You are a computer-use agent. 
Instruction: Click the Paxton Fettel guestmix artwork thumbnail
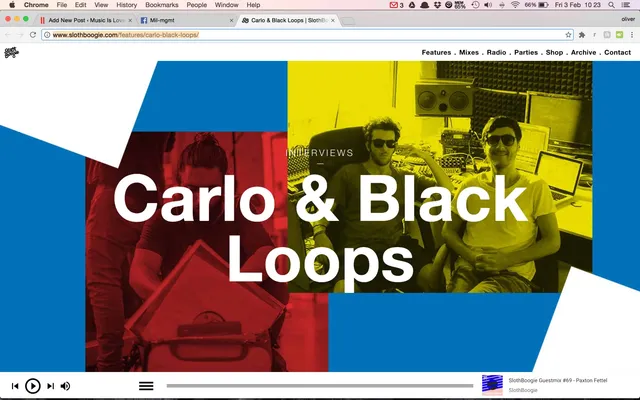[492, 385]
